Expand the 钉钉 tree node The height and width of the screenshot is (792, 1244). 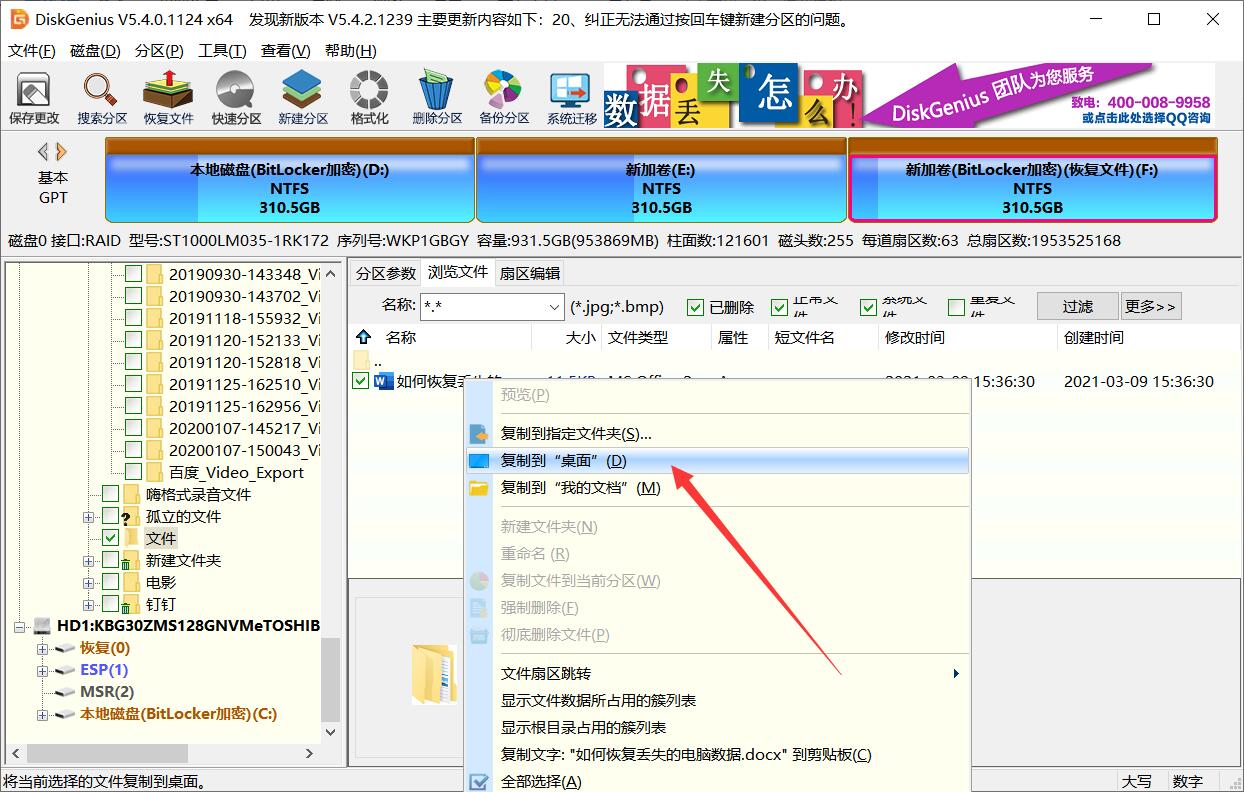[x=89, y=605]
